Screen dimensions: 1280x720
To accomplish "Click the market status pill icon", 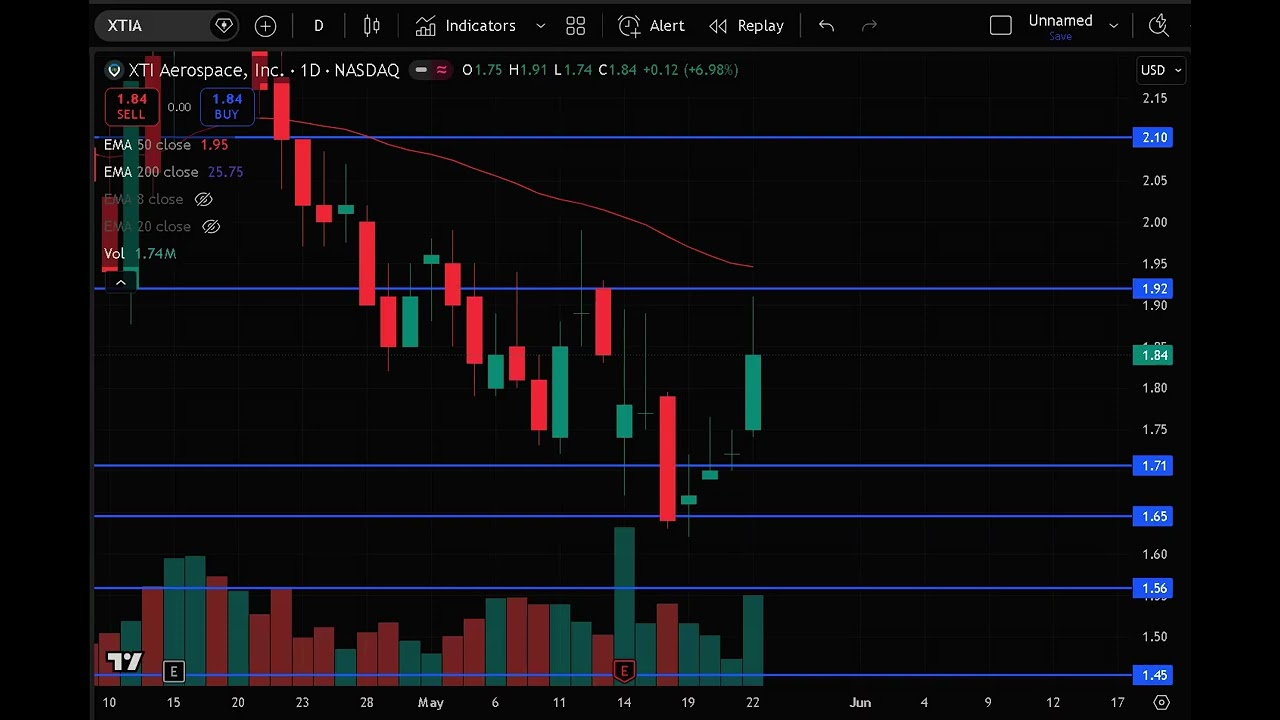I will pos(431,70).
